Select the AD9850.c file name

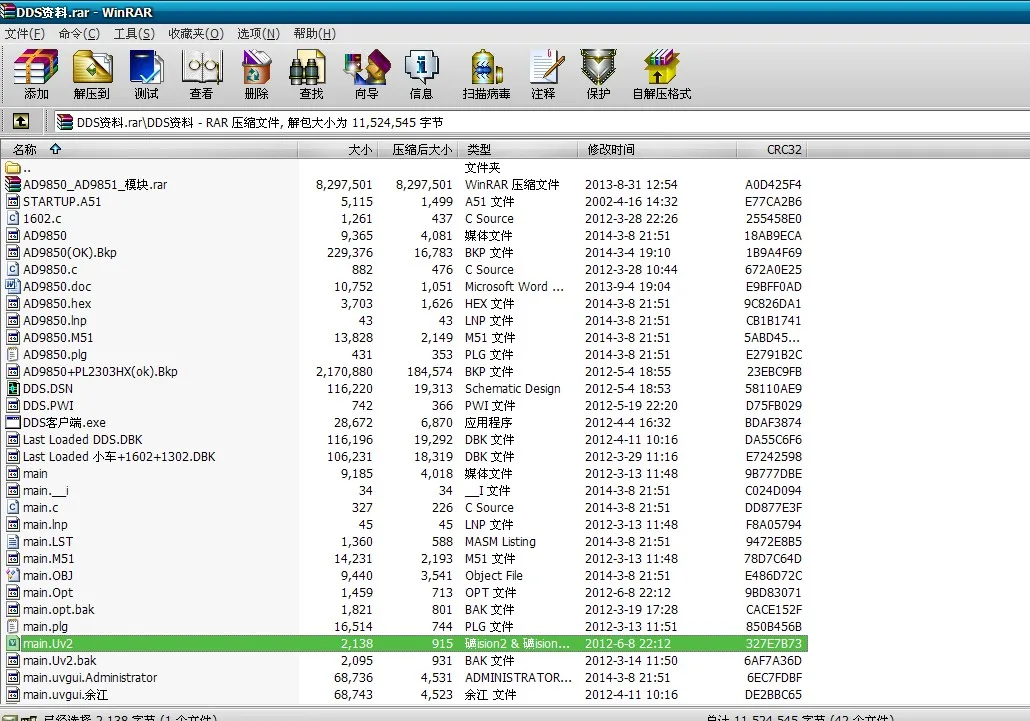50,270
